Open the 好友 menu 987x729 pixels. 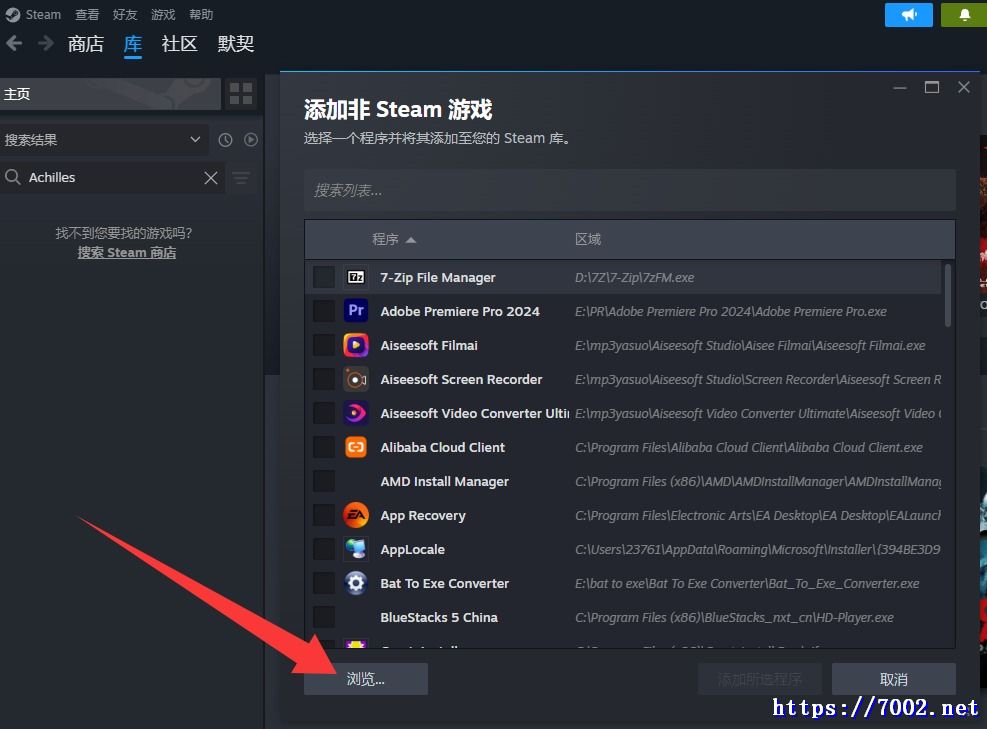point(125,14)
